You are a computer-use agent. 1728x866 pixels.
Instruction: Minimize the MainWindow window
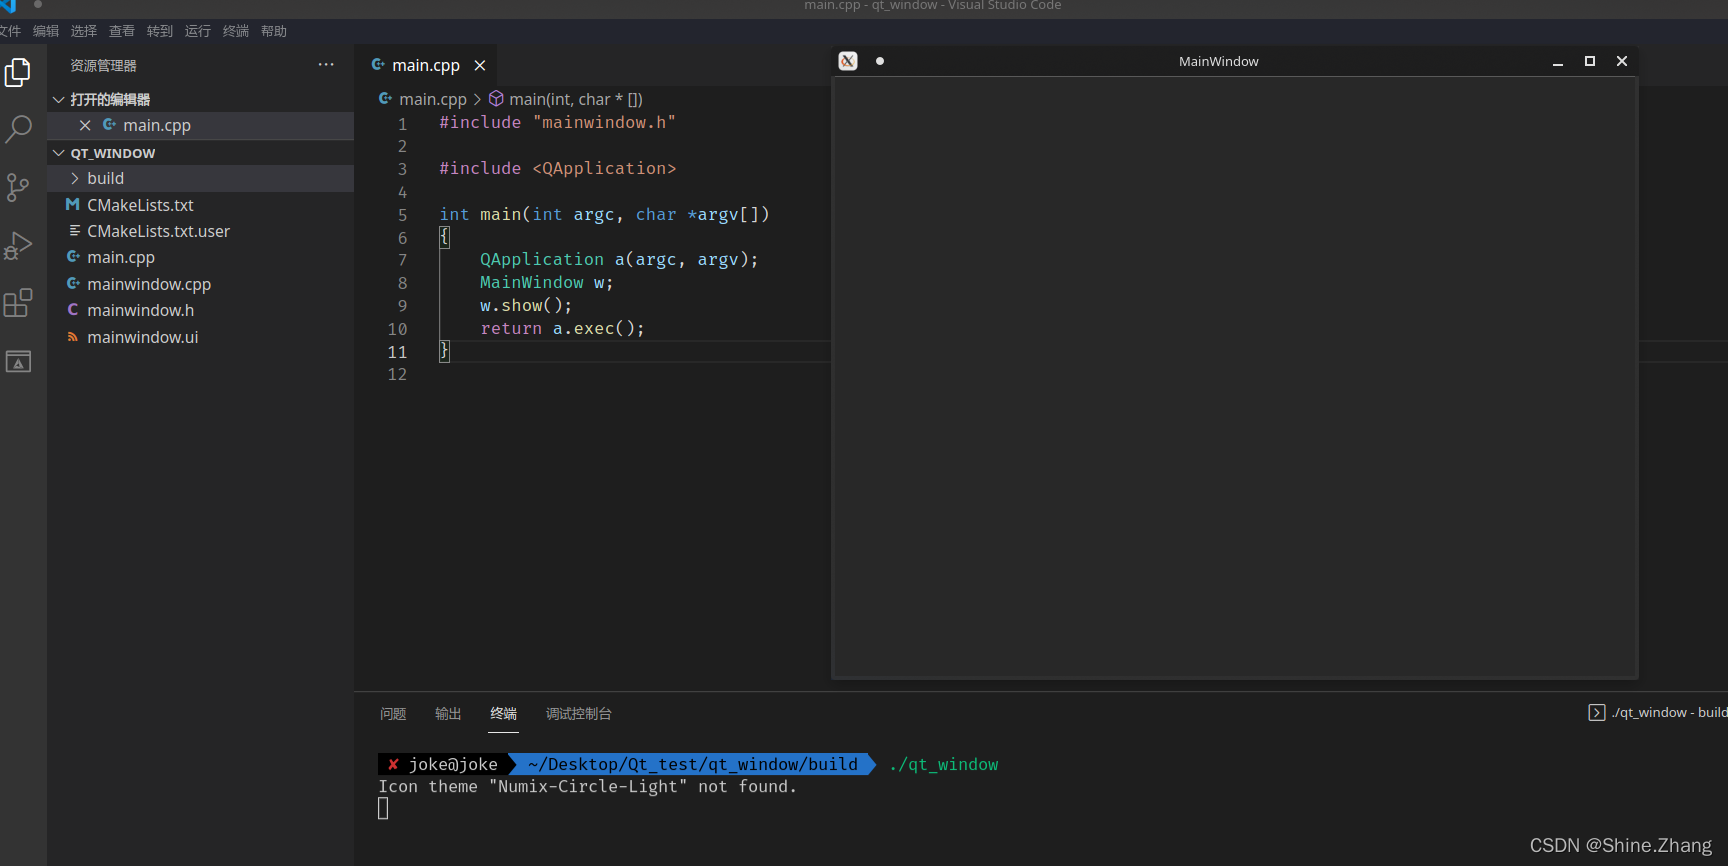point(1558,62)
